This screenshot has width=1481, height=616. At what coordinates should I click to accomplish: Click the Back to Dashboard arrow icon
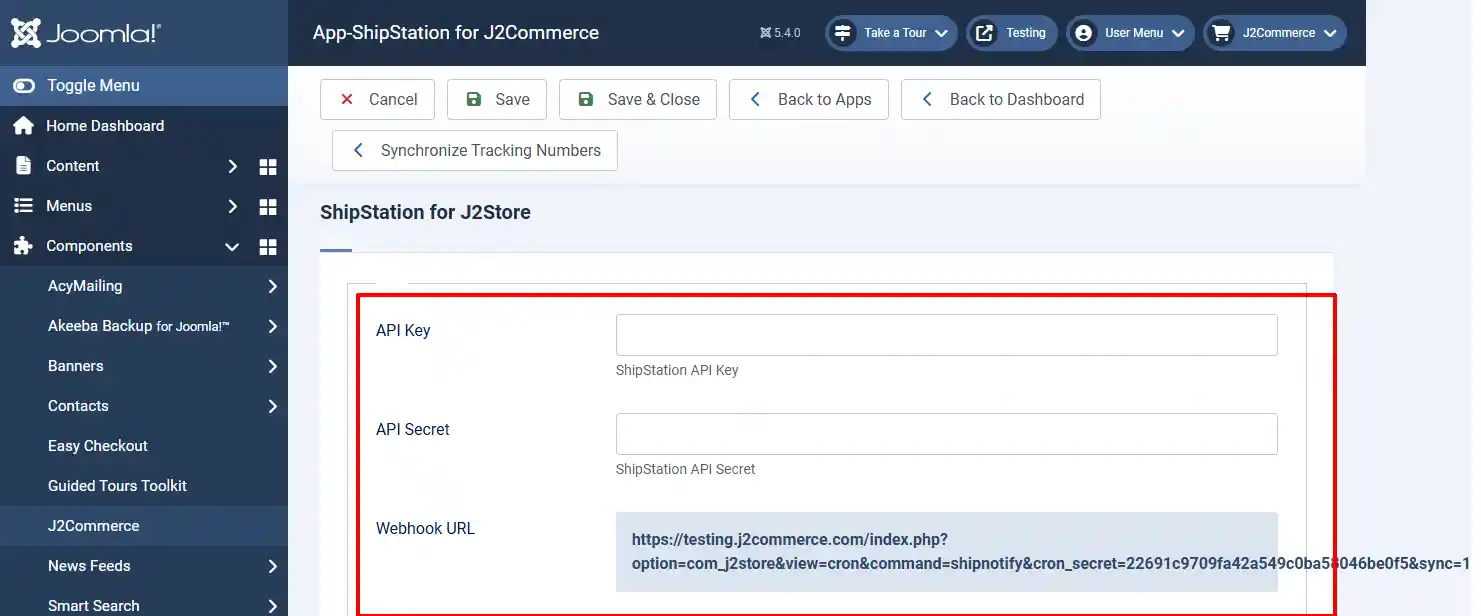(928, 99)
